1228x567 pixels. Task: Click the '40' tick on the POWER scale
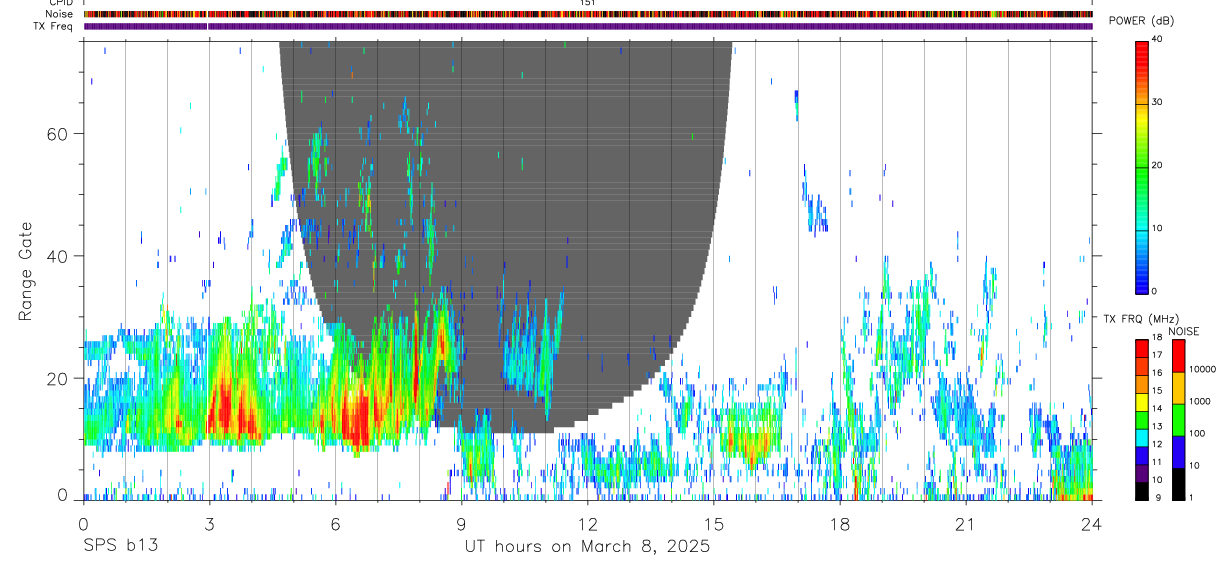[x=1157, y=40]
